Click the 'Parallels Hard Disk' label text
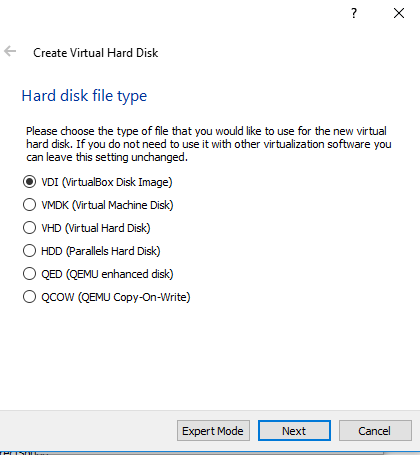This screenshot has height=455, width=420. point(113,251)
